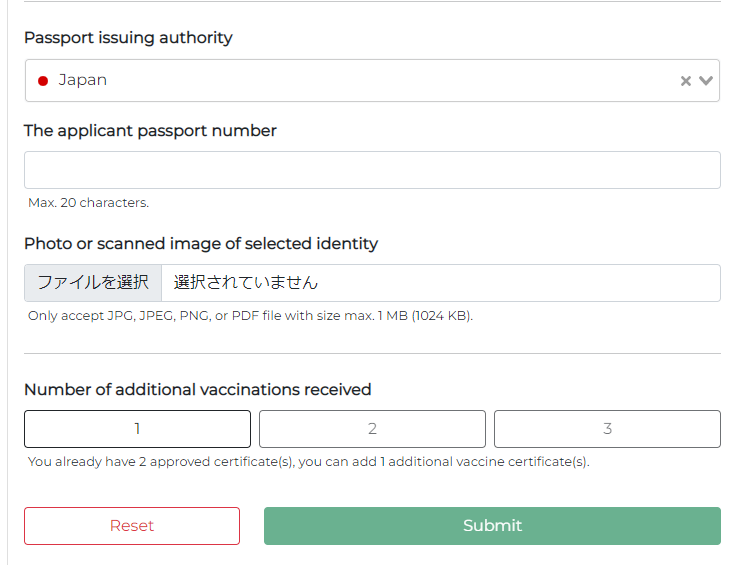Click the accepted file types hint text

pyautogui.click(x=250, y=316)
